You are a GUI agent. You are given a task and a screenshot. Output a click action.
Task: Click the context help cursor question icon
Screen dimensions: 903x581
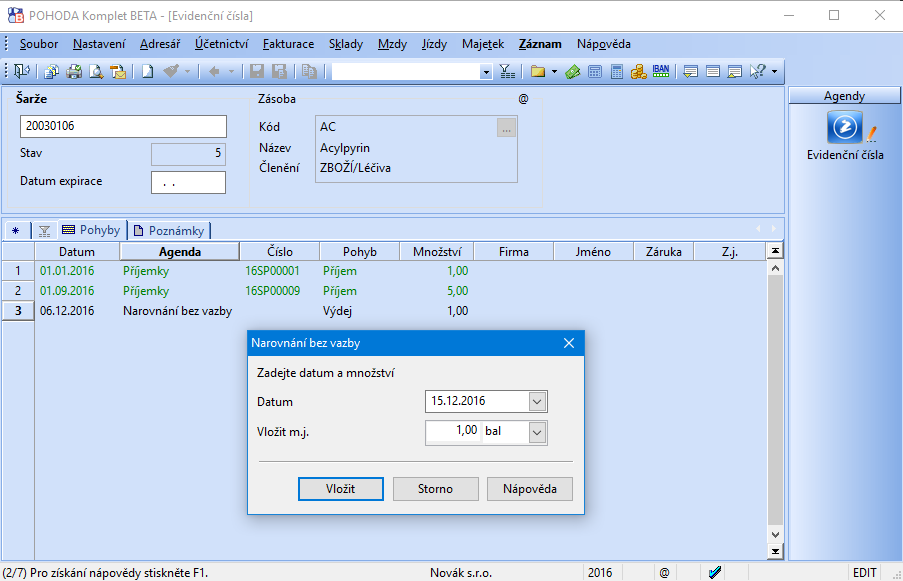click(757, 71)
